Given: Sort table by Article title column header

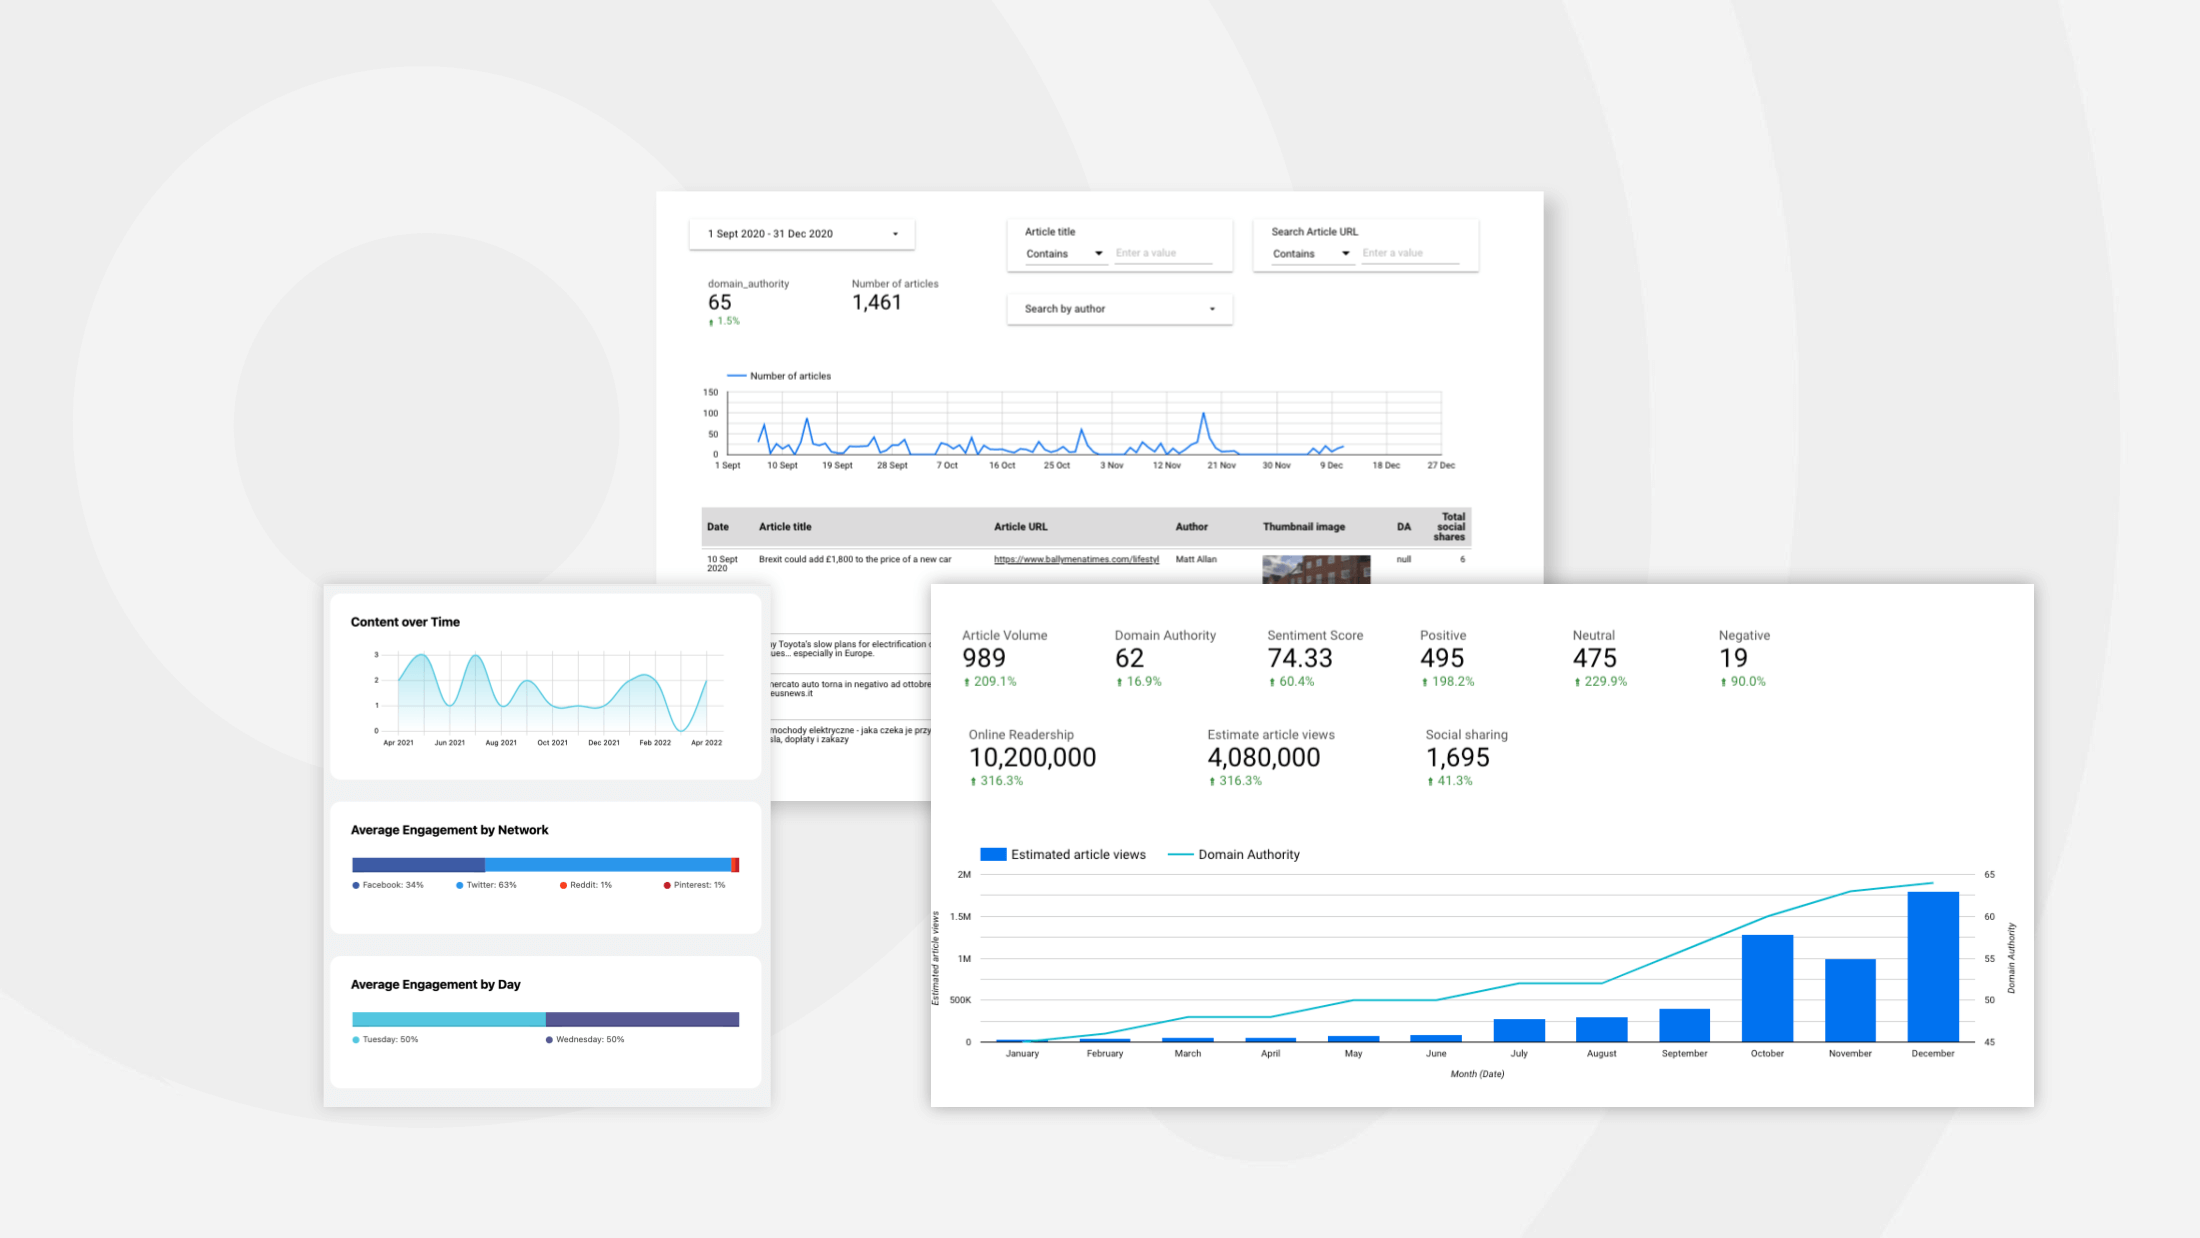Looking at the screenshot, I should coord(785,527).
